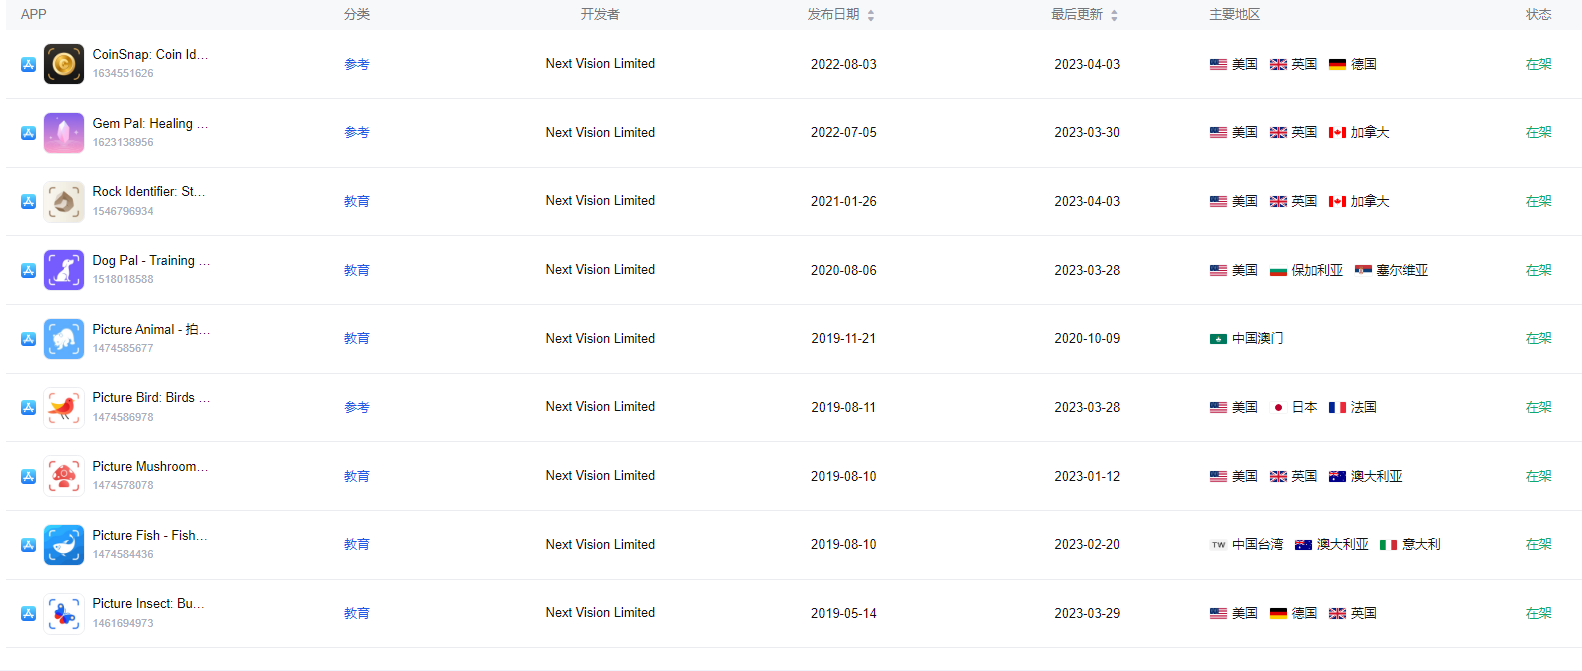Select the Picture Fish whale icon
Image resolution: width=1582 pixels, height=671 pixels.
(x=64, y=545)
